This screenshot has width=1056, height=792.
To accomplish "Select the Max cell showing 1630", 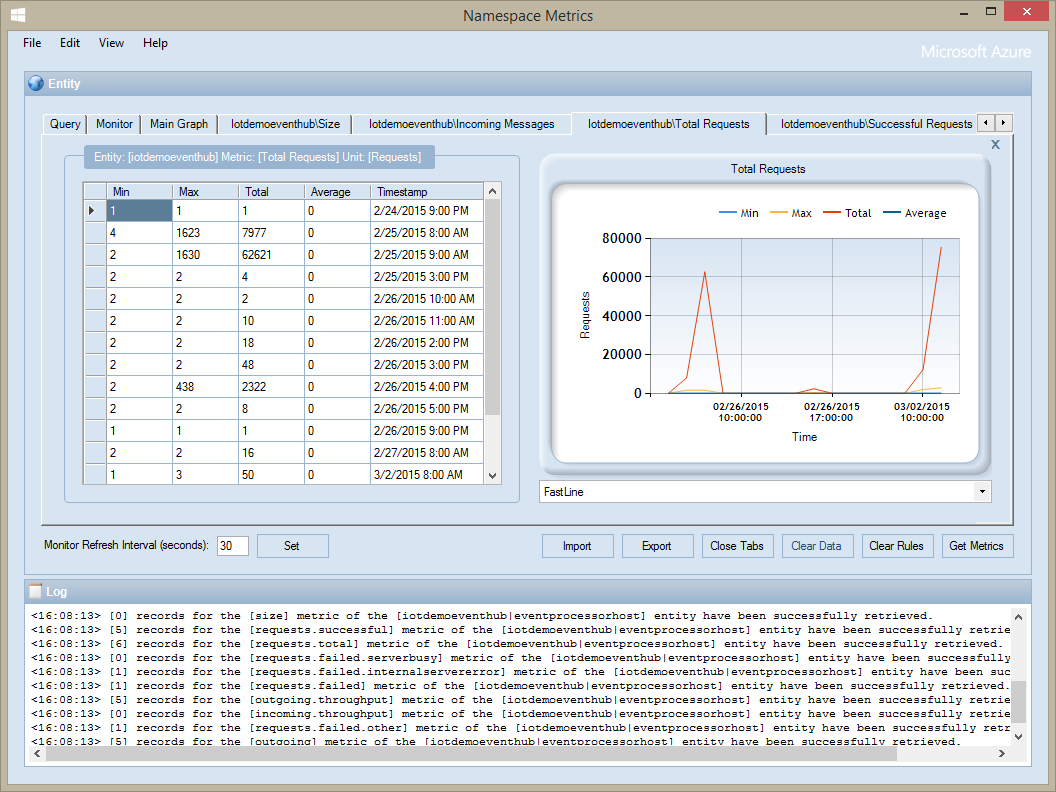I will [x=205, y=255].
